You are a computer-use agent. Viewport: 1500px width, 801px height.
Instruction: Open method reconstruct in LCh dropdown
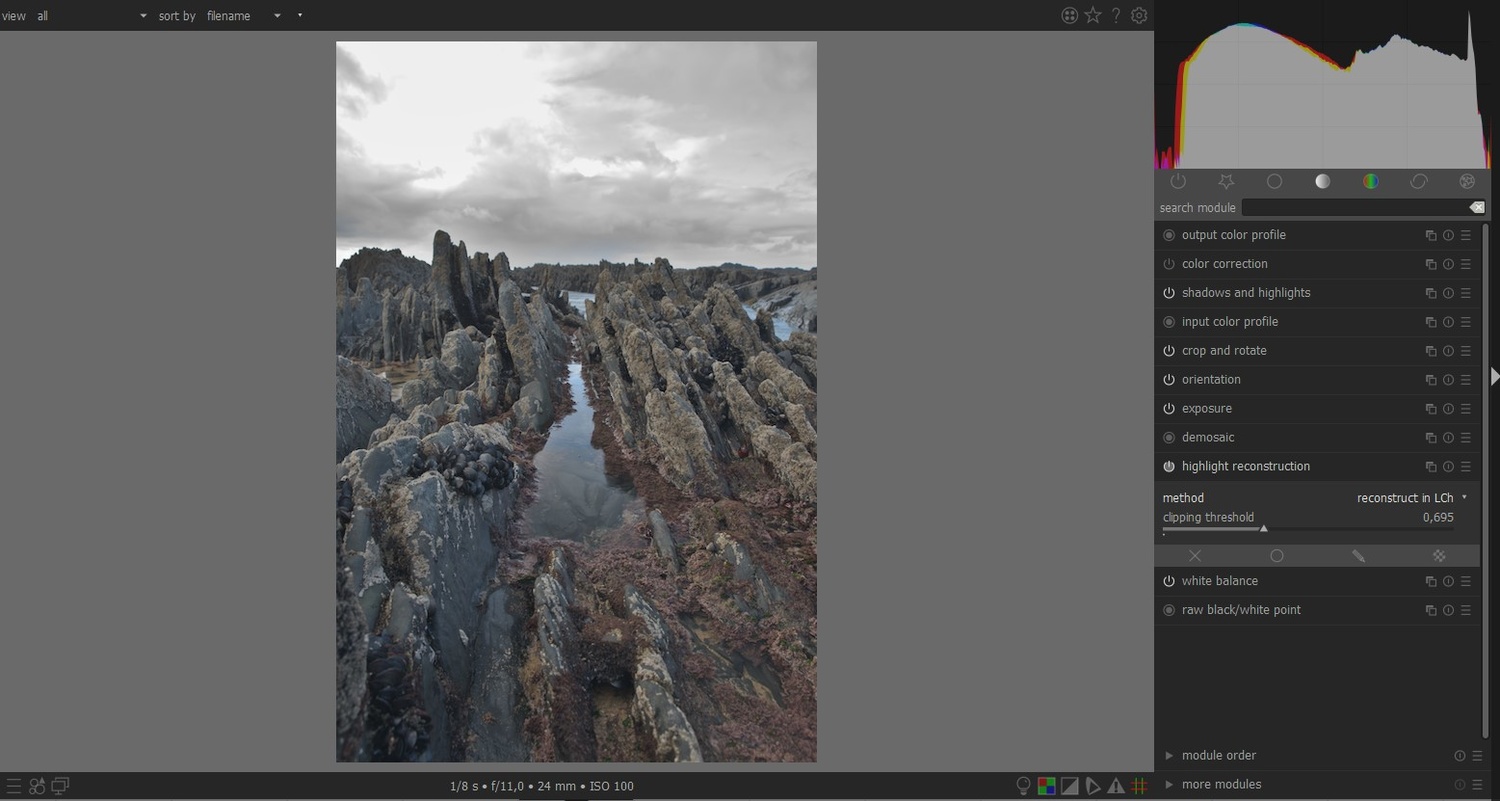point(1411,498)
